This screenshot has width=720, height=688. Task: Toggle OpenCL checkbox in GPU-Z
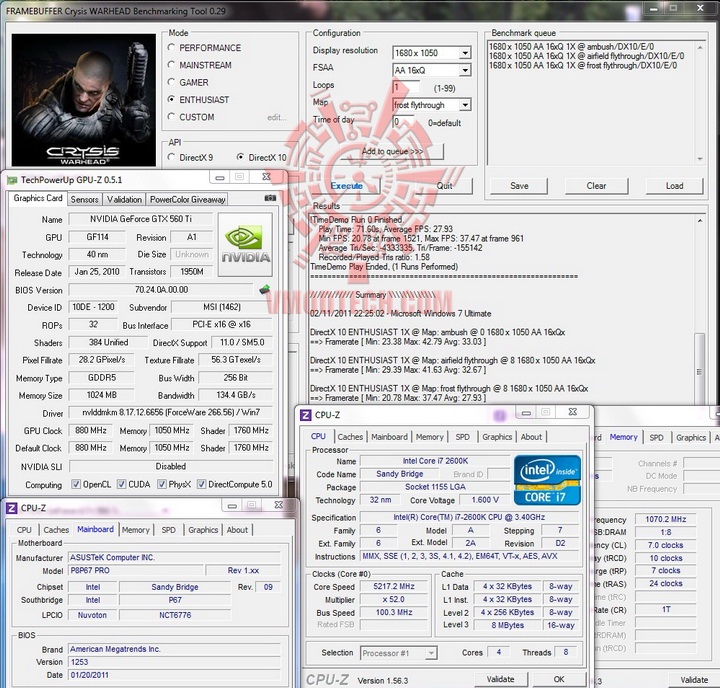76,484
